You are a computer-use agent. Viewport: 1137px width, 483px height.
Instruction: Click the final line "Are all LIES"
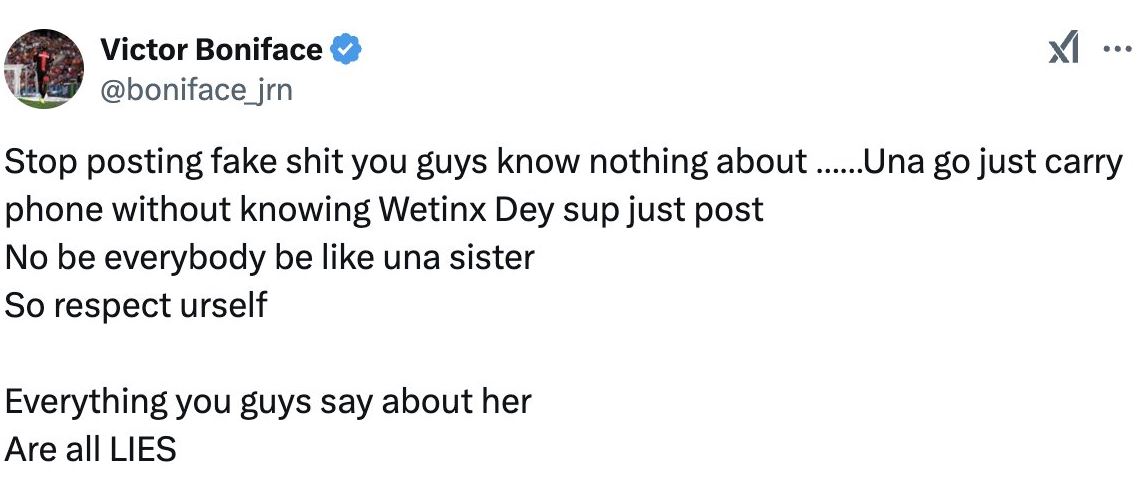(90, 449)
